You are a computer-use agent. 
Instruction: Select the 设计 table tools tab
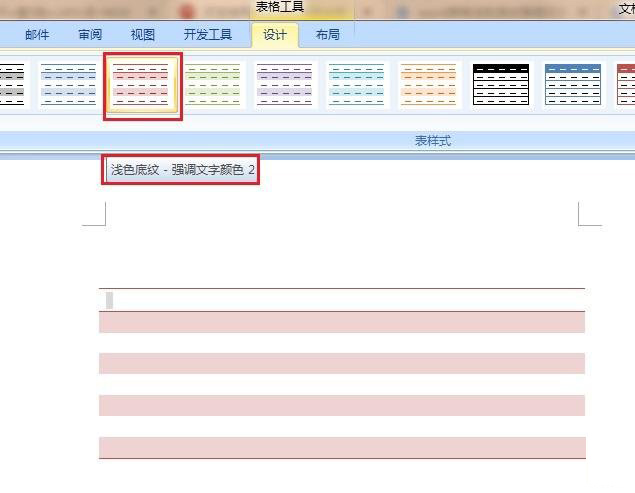(275, 35)
